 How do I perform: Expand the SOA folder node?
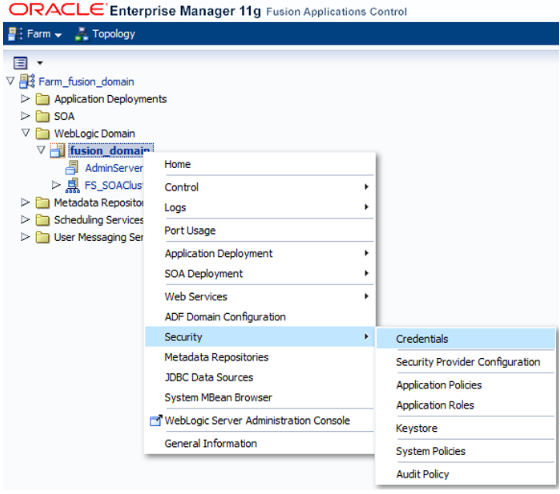pyautogui.click(x=25, y=115)
